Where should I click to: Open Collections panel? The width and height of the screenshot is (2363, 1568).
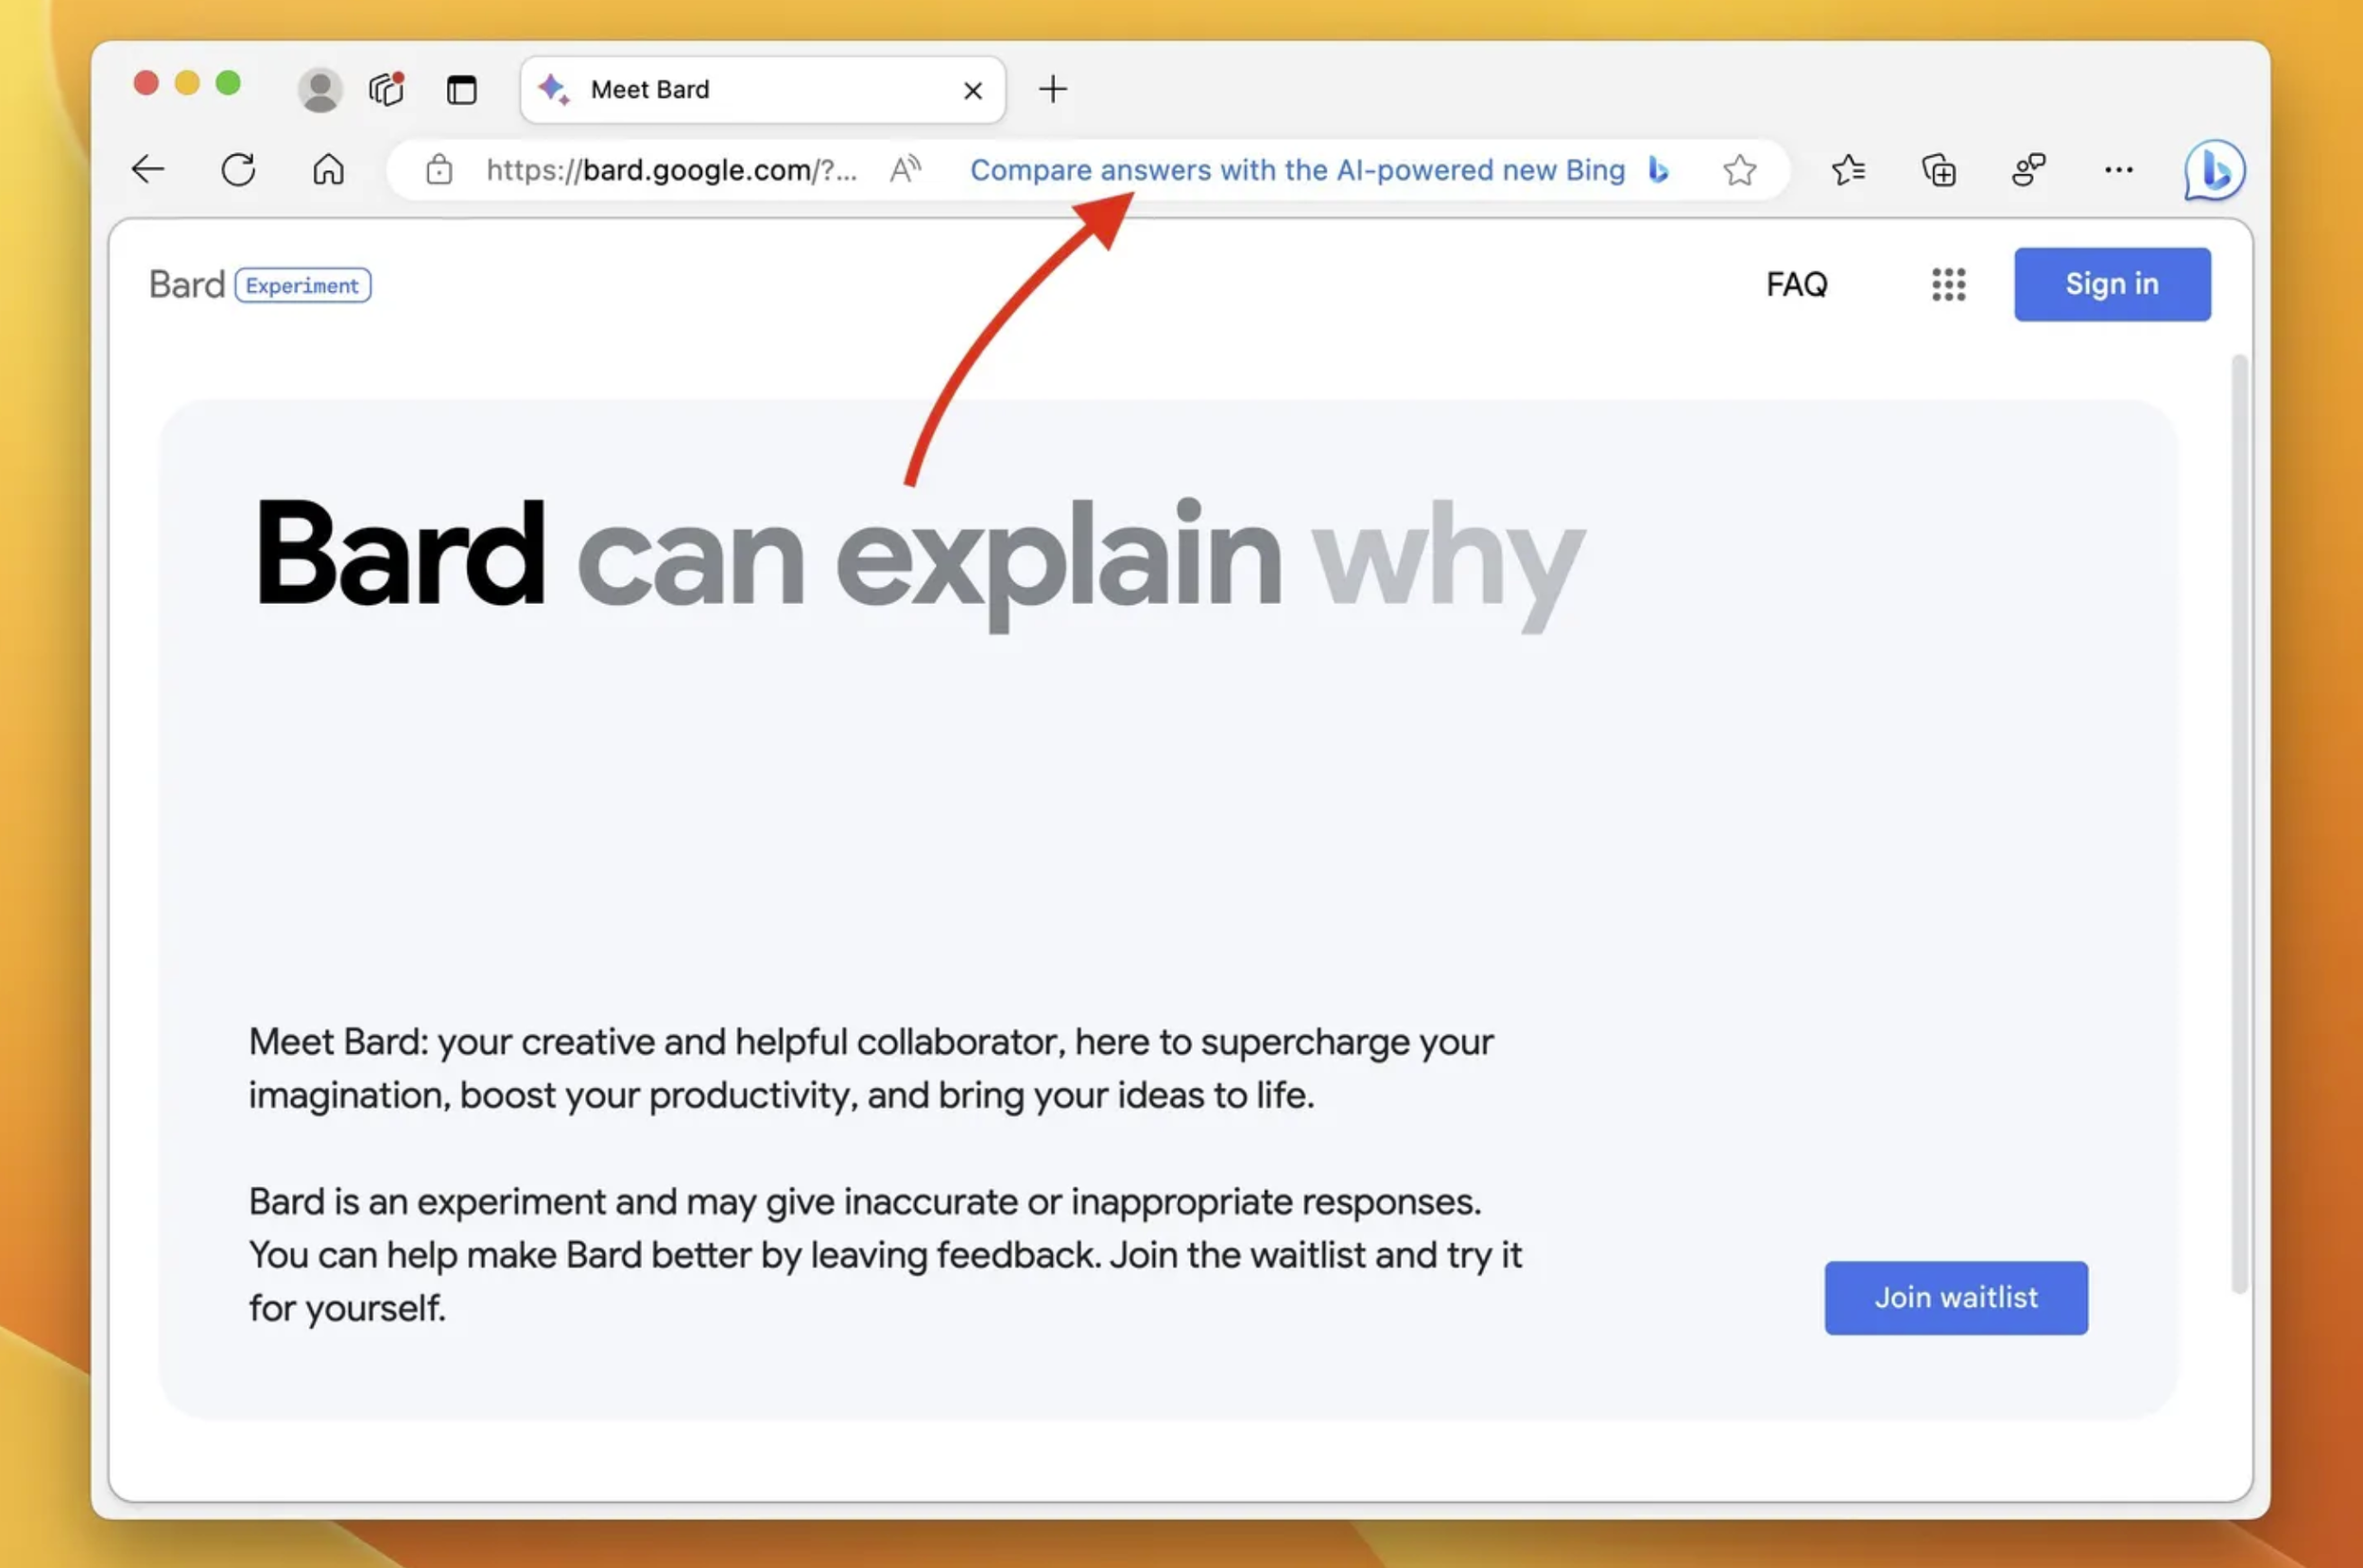point(1939,170)
